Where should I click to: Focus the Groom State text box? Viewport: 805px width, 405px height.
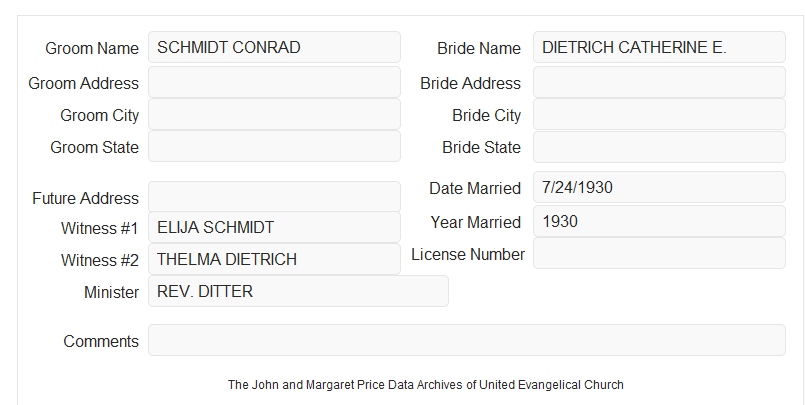point(274,146)
